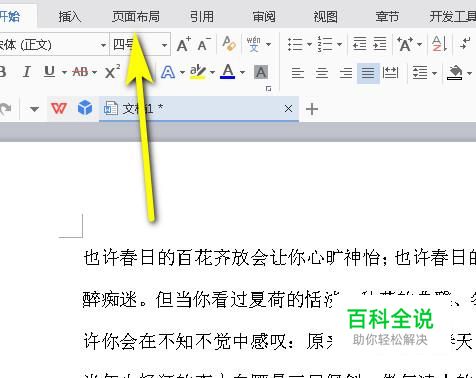Click text line 许你会在不知不觉中感叹

279,341
